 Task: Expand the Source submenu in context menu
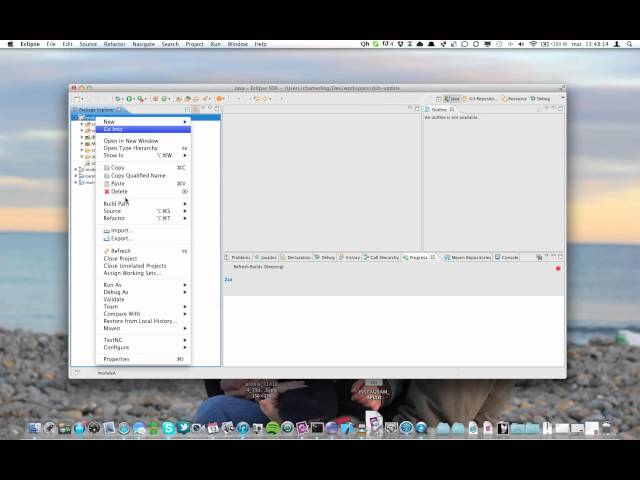[143, 211]
